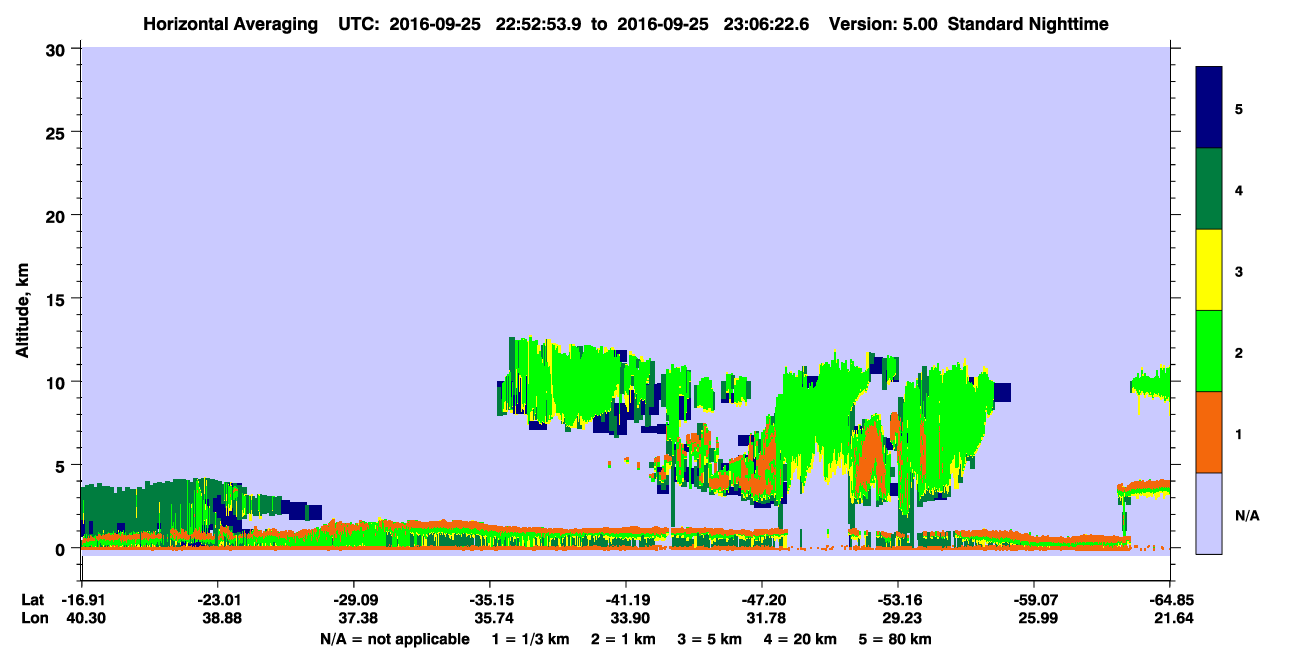The image size is (1300, 667).
Task: Click the dark blue swatch labeled 5
Action: [1209, 108]
